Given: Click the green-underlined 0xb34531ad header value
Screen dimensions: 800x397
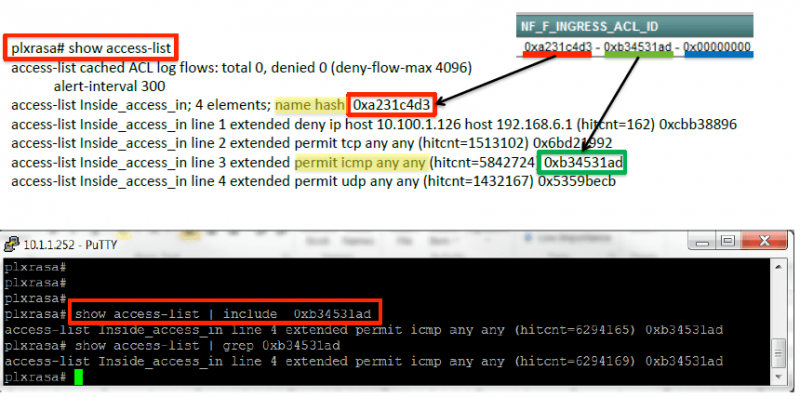Looking at the screenshot, I should (638, 46).
